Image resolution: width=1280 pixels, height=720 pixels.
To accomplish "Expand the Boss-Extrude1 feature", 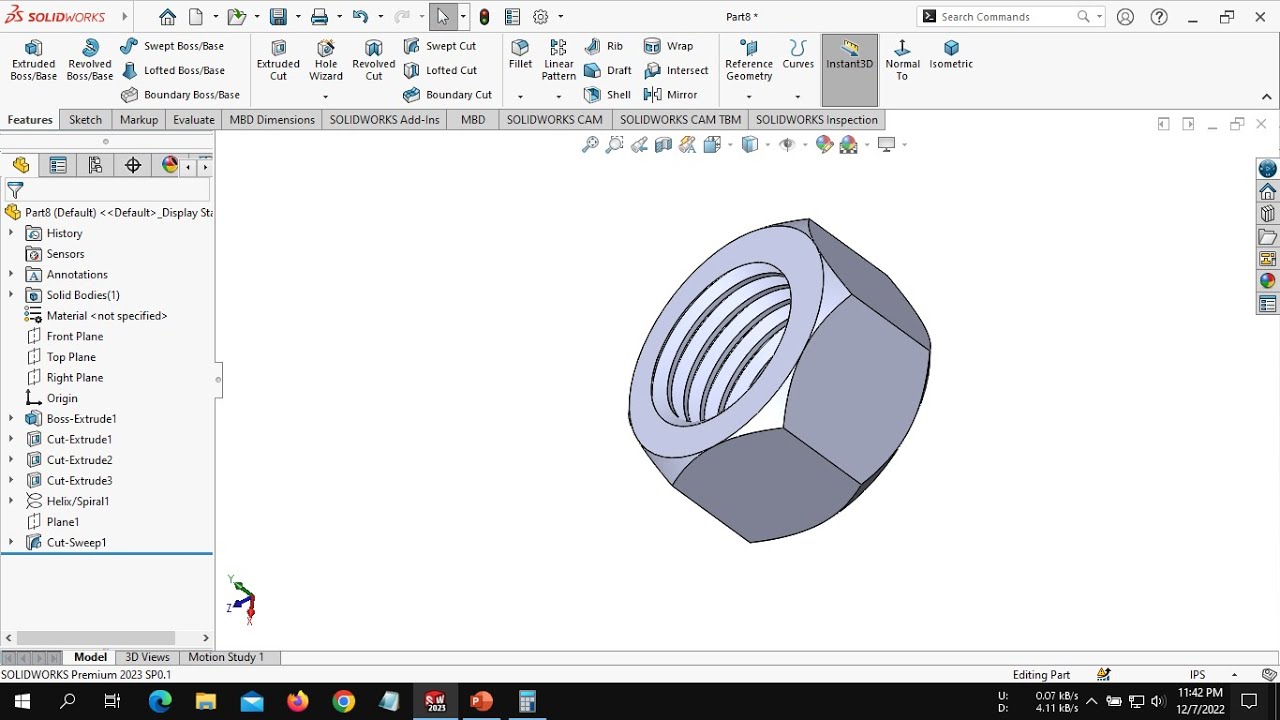I will [x=11, y=419].
